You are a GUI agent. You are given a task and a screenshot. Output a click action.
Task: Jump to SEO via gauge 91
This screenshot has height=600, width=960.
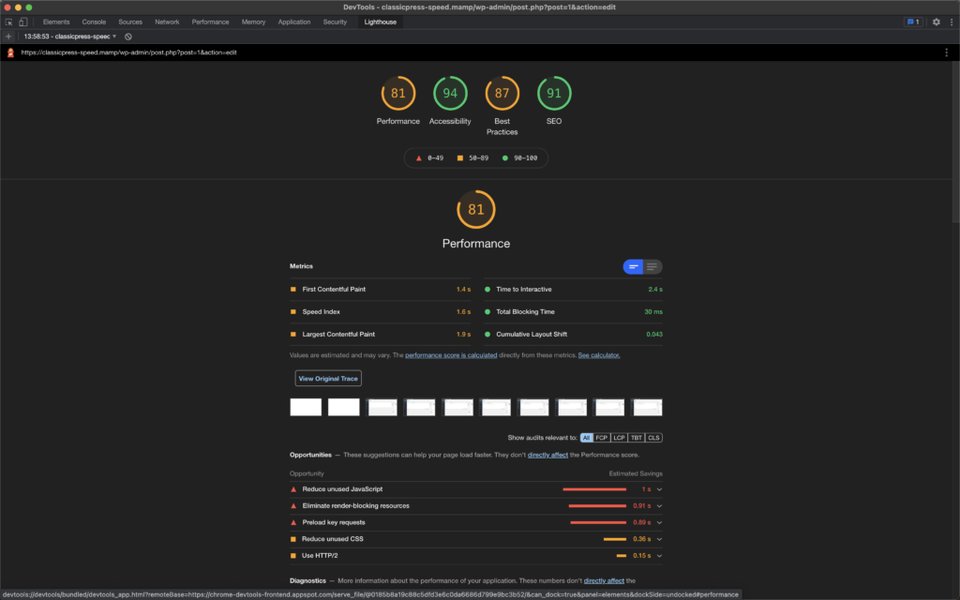click(554, 93)
